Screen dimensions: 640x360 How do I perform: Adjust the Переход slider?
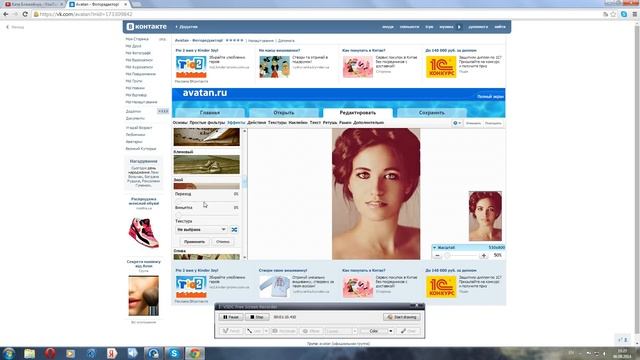point(206,201)
